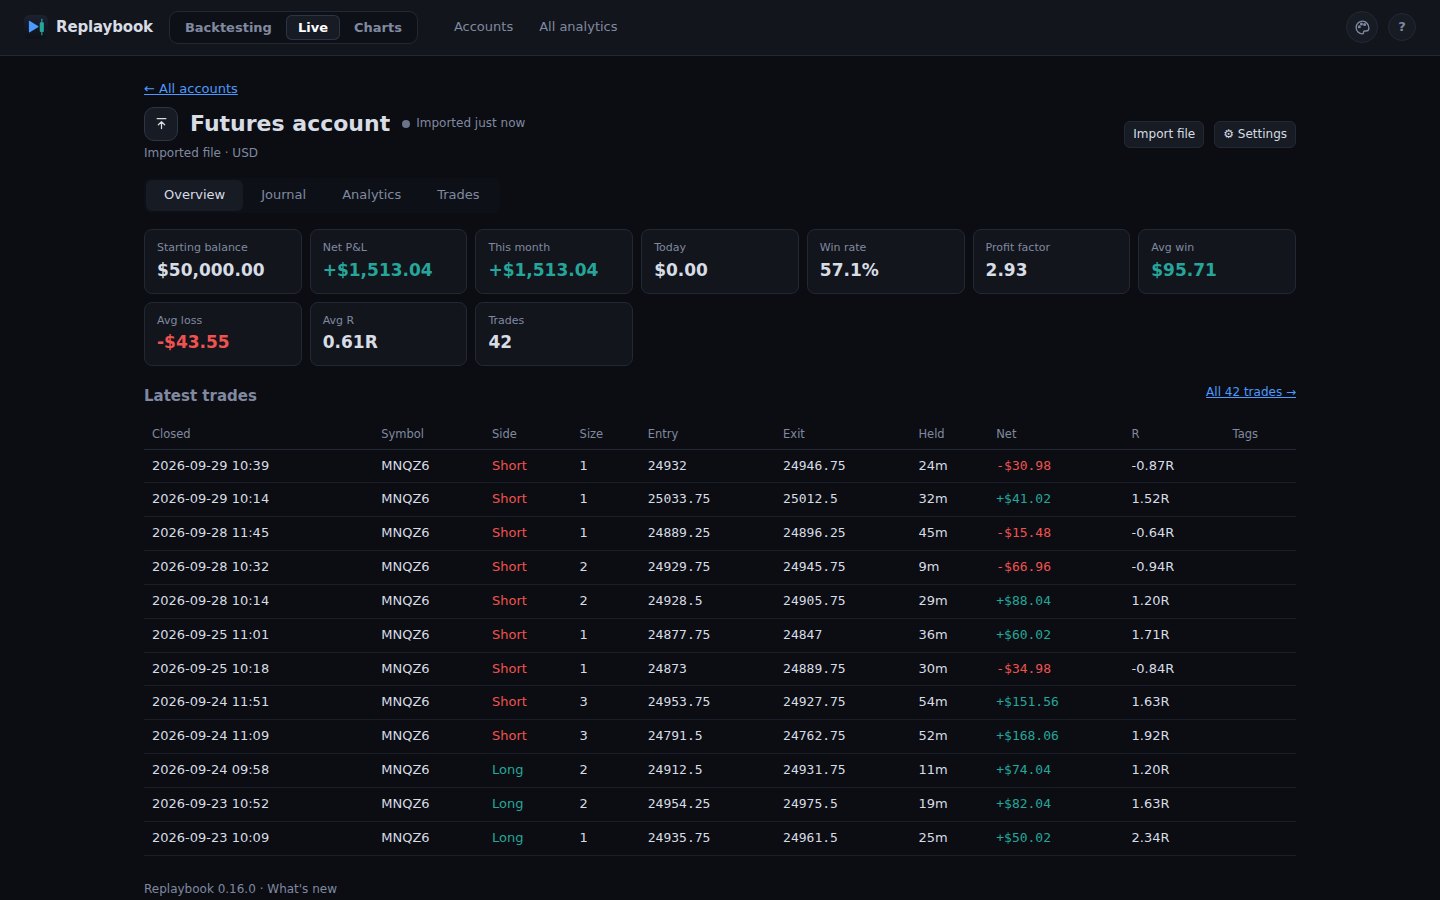1440x900 pixels.
Task: Click the import upload icon beside Futures account
Action: point(161,124)
